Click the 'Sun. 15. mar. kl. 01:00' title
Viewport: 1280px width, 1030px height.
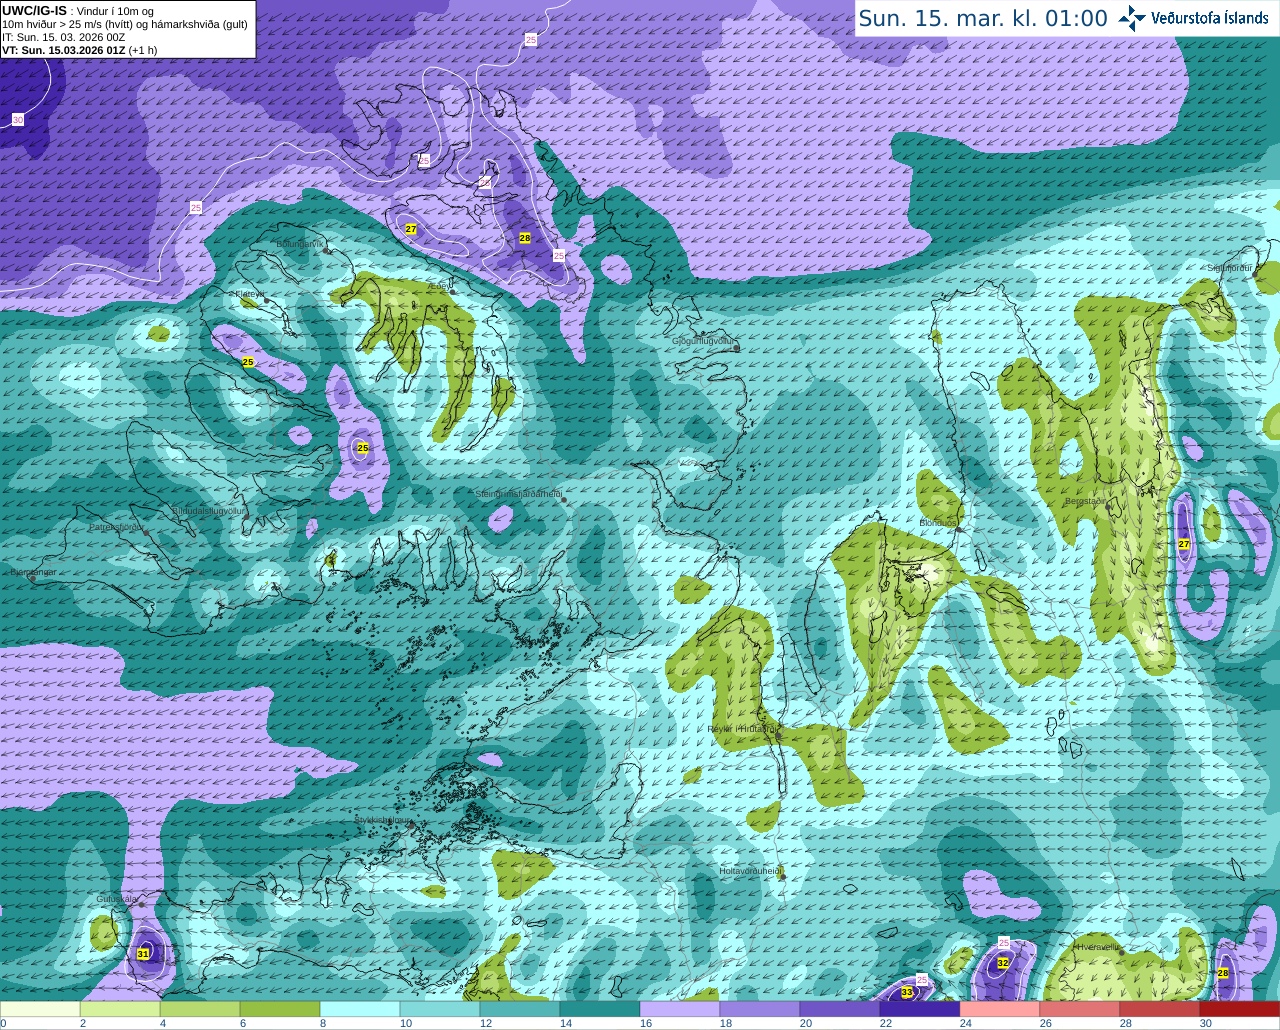pyautogui.click(x=983, y=19)
